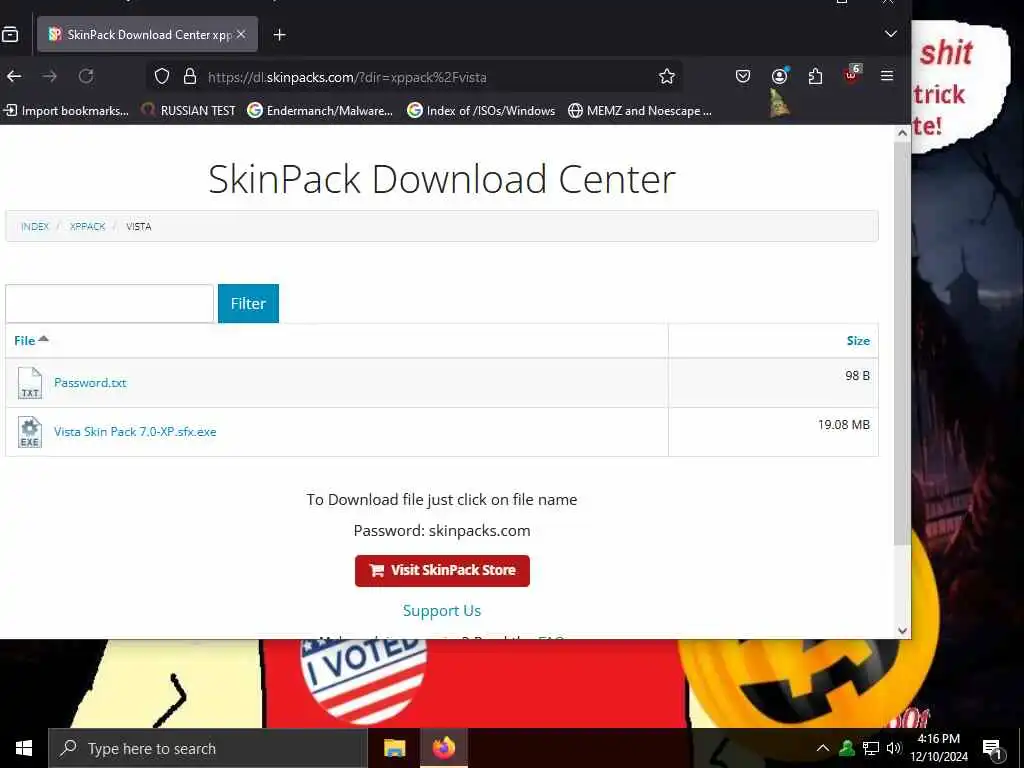This screenshot has height=768, width=1024.
Task: Click the TXT file icon
Action: [x=29, y=383]
